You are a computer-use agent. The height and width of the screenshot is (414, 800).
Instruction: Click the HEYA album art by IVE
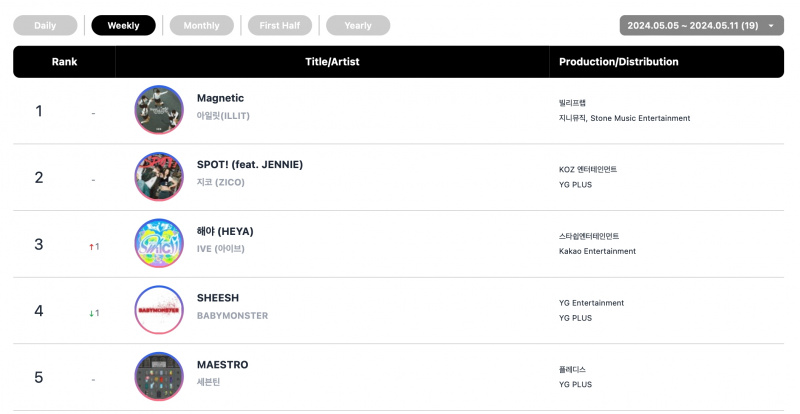click(159, 243)
